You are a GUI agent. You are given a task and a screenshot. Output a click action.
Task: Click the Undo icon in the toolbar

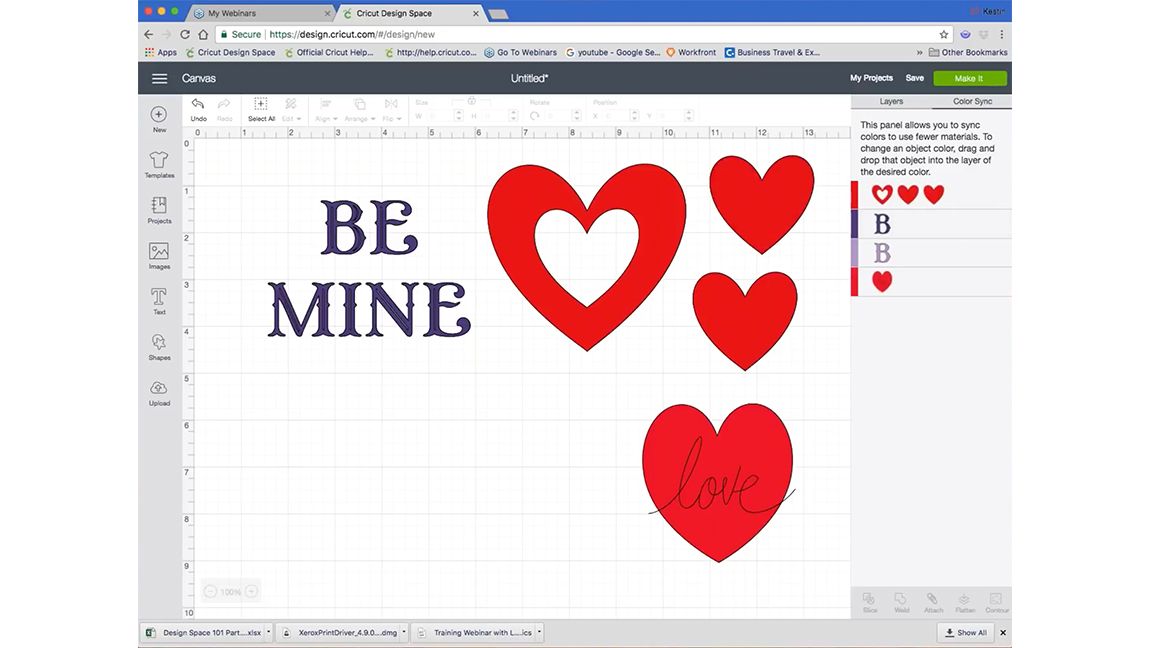tap(197, 106)
